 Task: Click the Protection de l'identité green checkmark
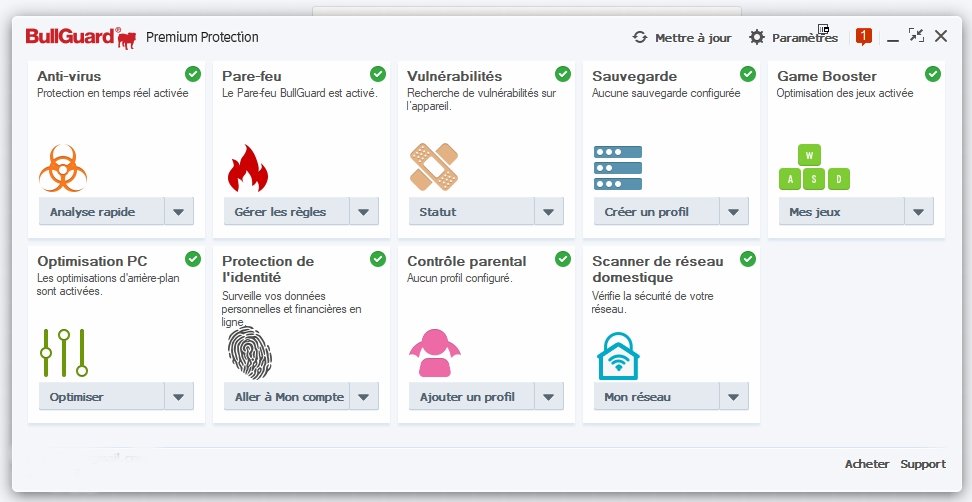pyautogui.click(x=378, y=259)
